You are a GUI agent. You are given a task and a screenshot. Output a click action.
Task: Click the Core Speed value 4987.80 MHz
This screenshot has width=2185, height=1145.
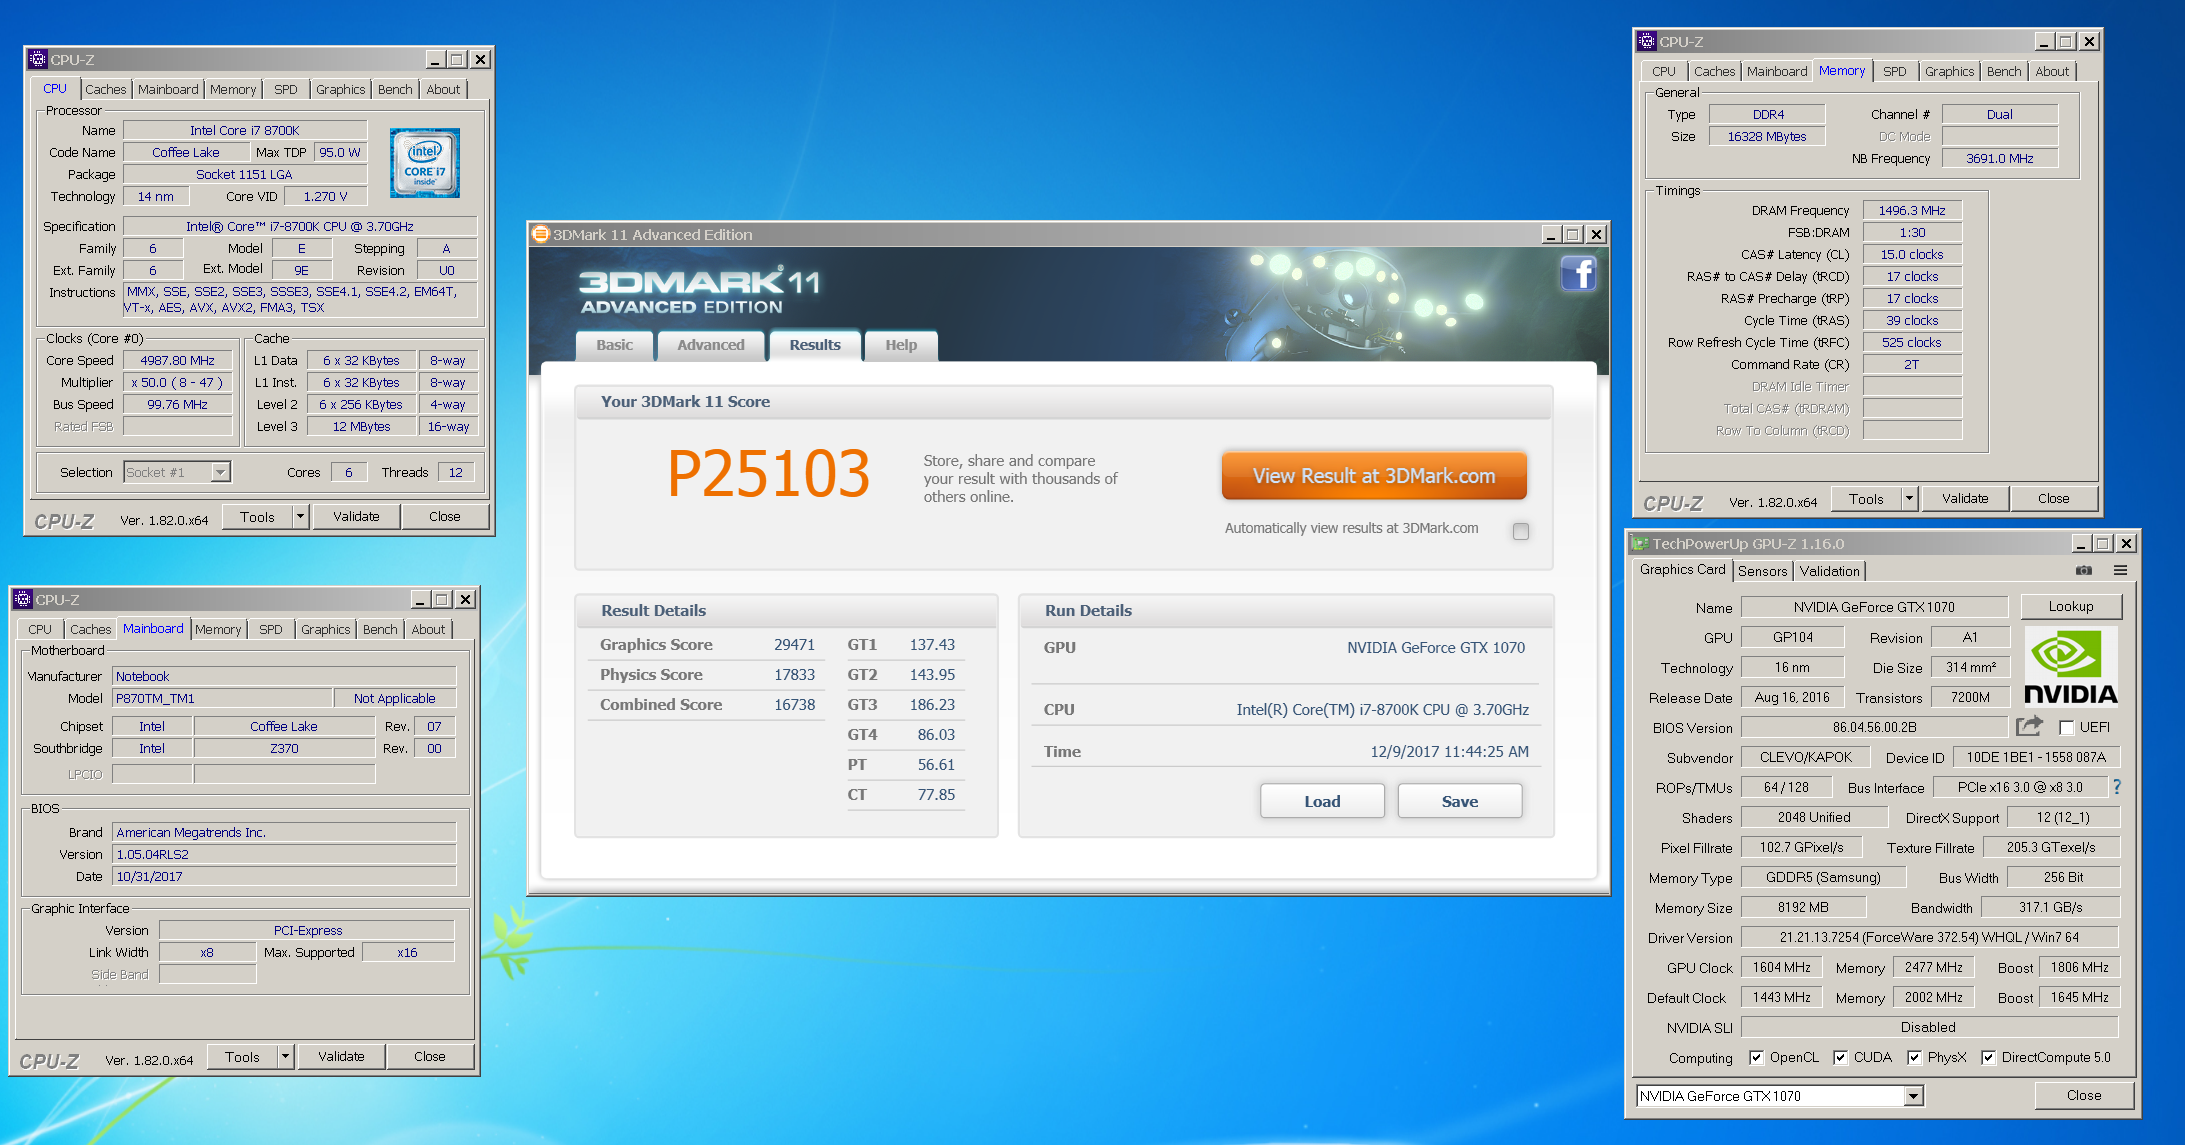(177, 360)
